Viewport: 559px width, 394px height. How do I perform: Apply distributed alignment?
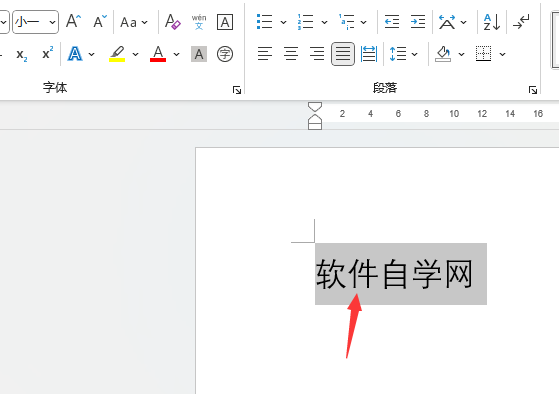tap(369, 54)
